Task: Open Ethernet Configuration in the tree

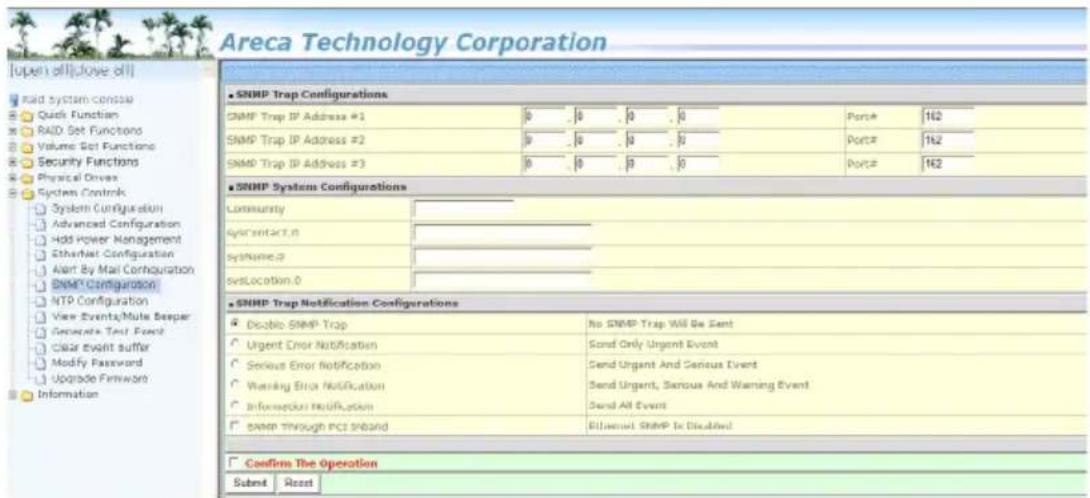Action: [x=113, y=255]
